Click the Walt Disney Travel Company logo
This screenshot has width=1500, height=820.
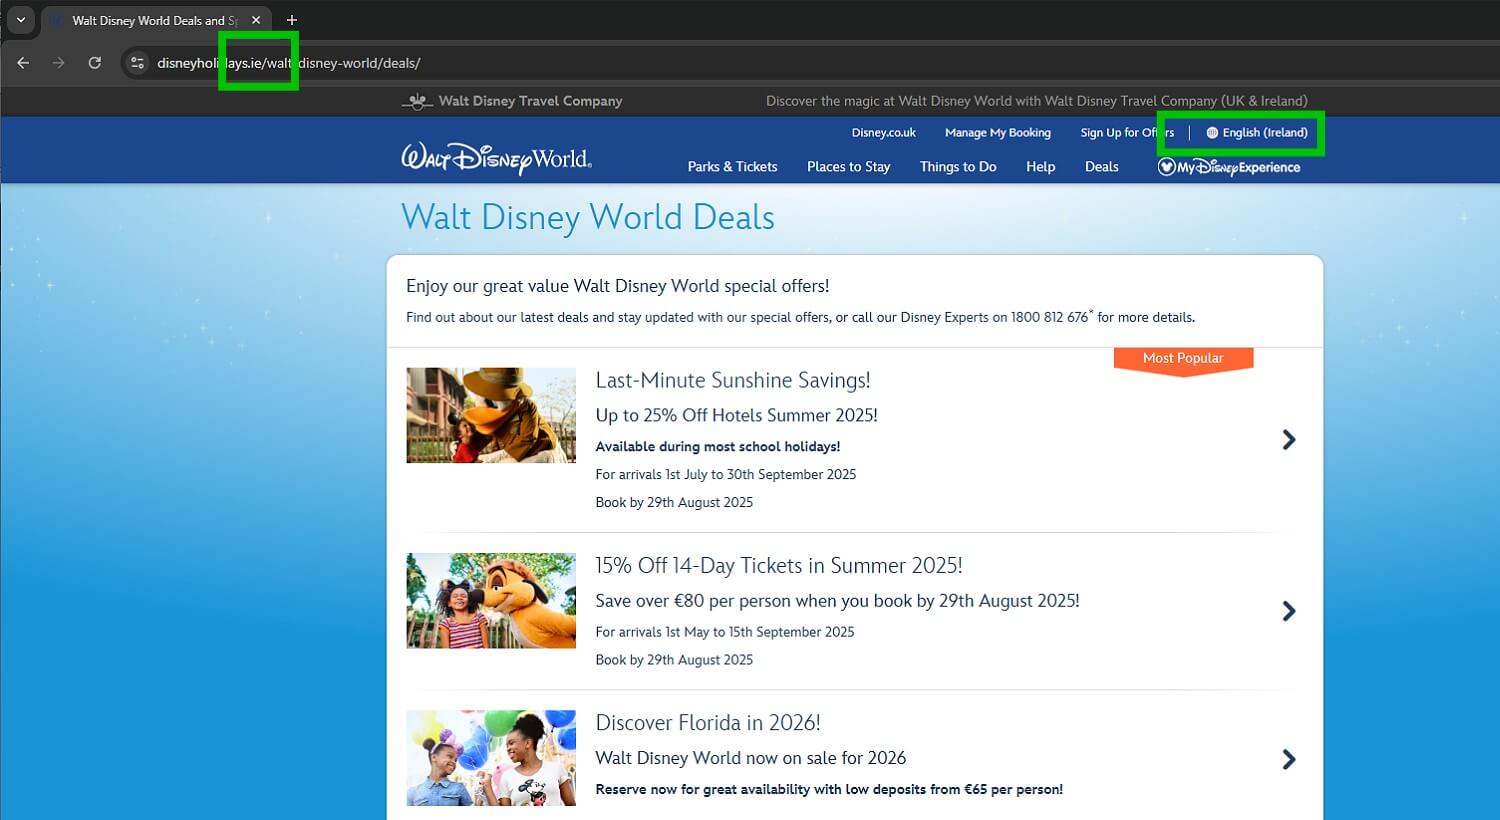click(512, 101)
